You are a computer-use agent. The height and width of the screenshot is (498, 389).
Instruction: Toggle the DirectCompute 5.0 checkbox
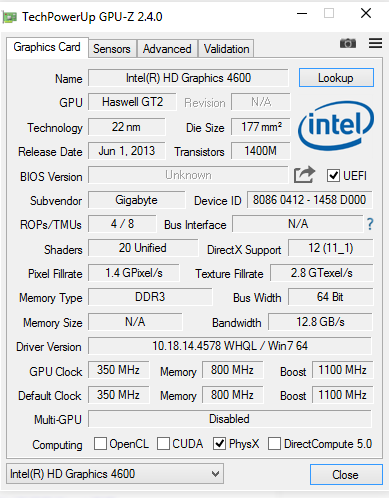pos(274,444)
